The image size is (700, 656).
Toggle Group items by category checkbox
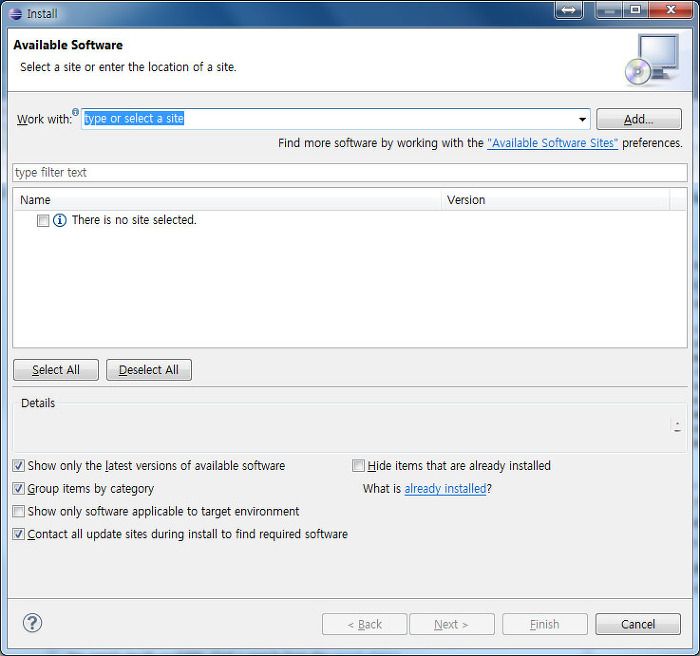[18, 489]
